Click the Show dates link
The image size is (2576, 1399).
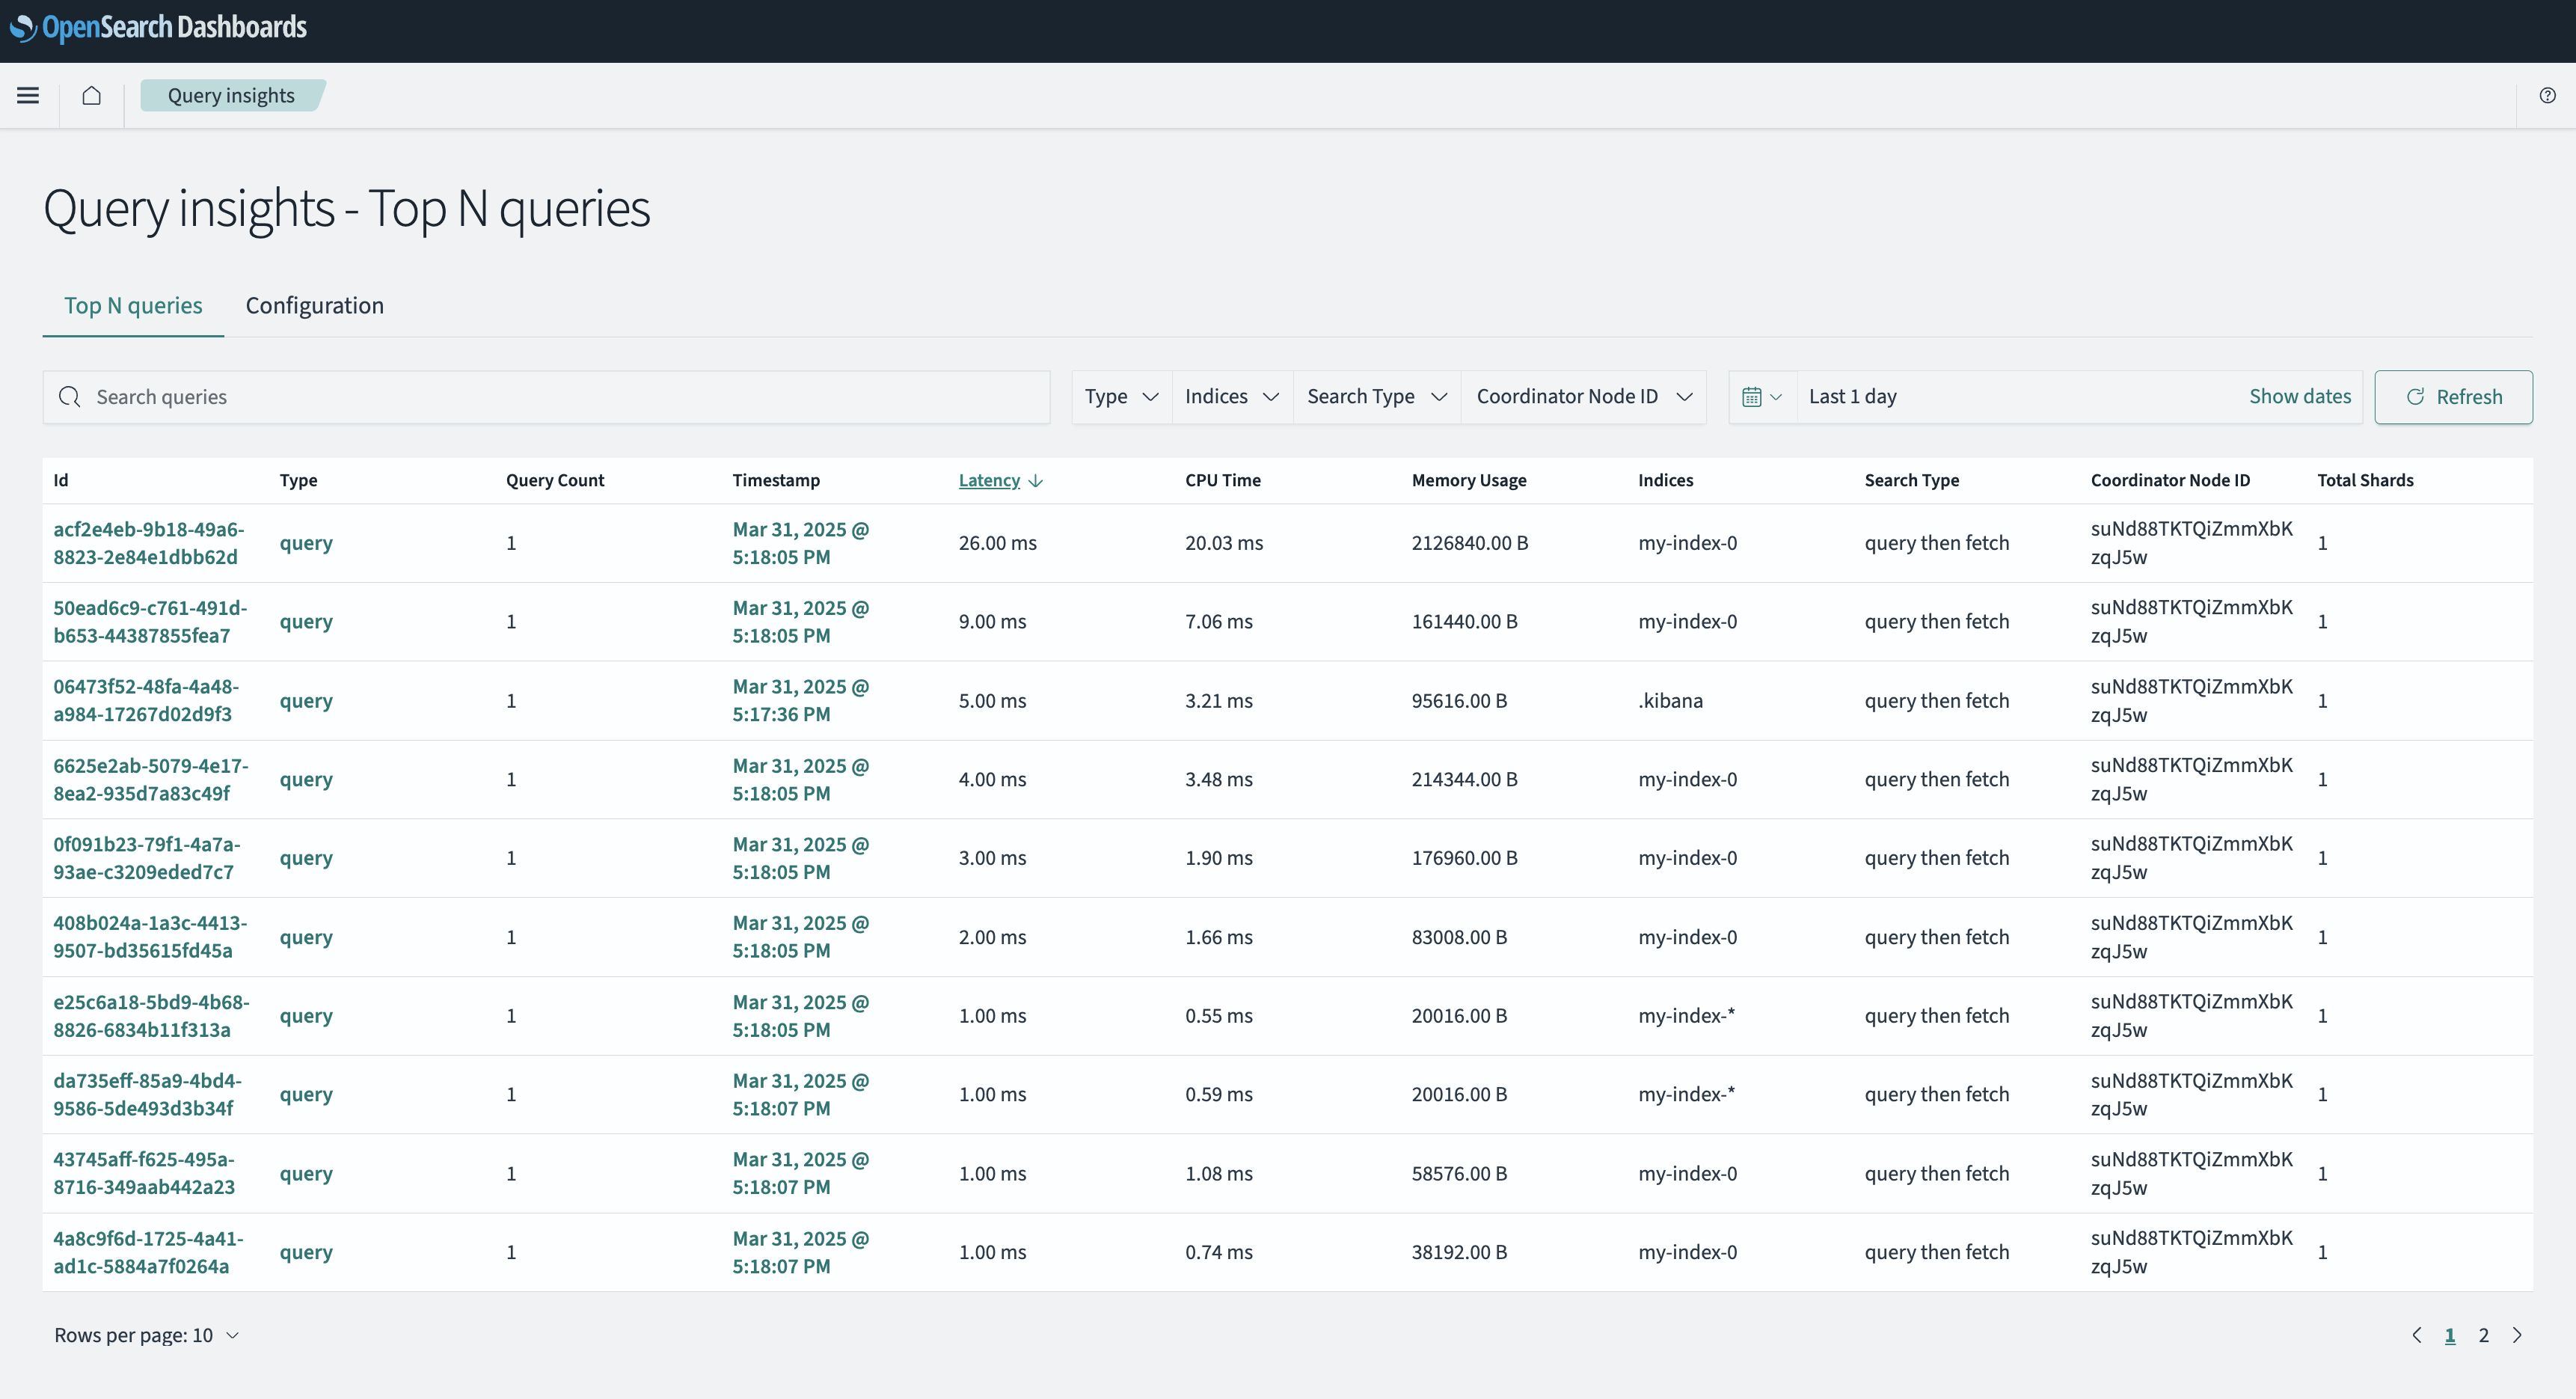(x=2300, y=396)
